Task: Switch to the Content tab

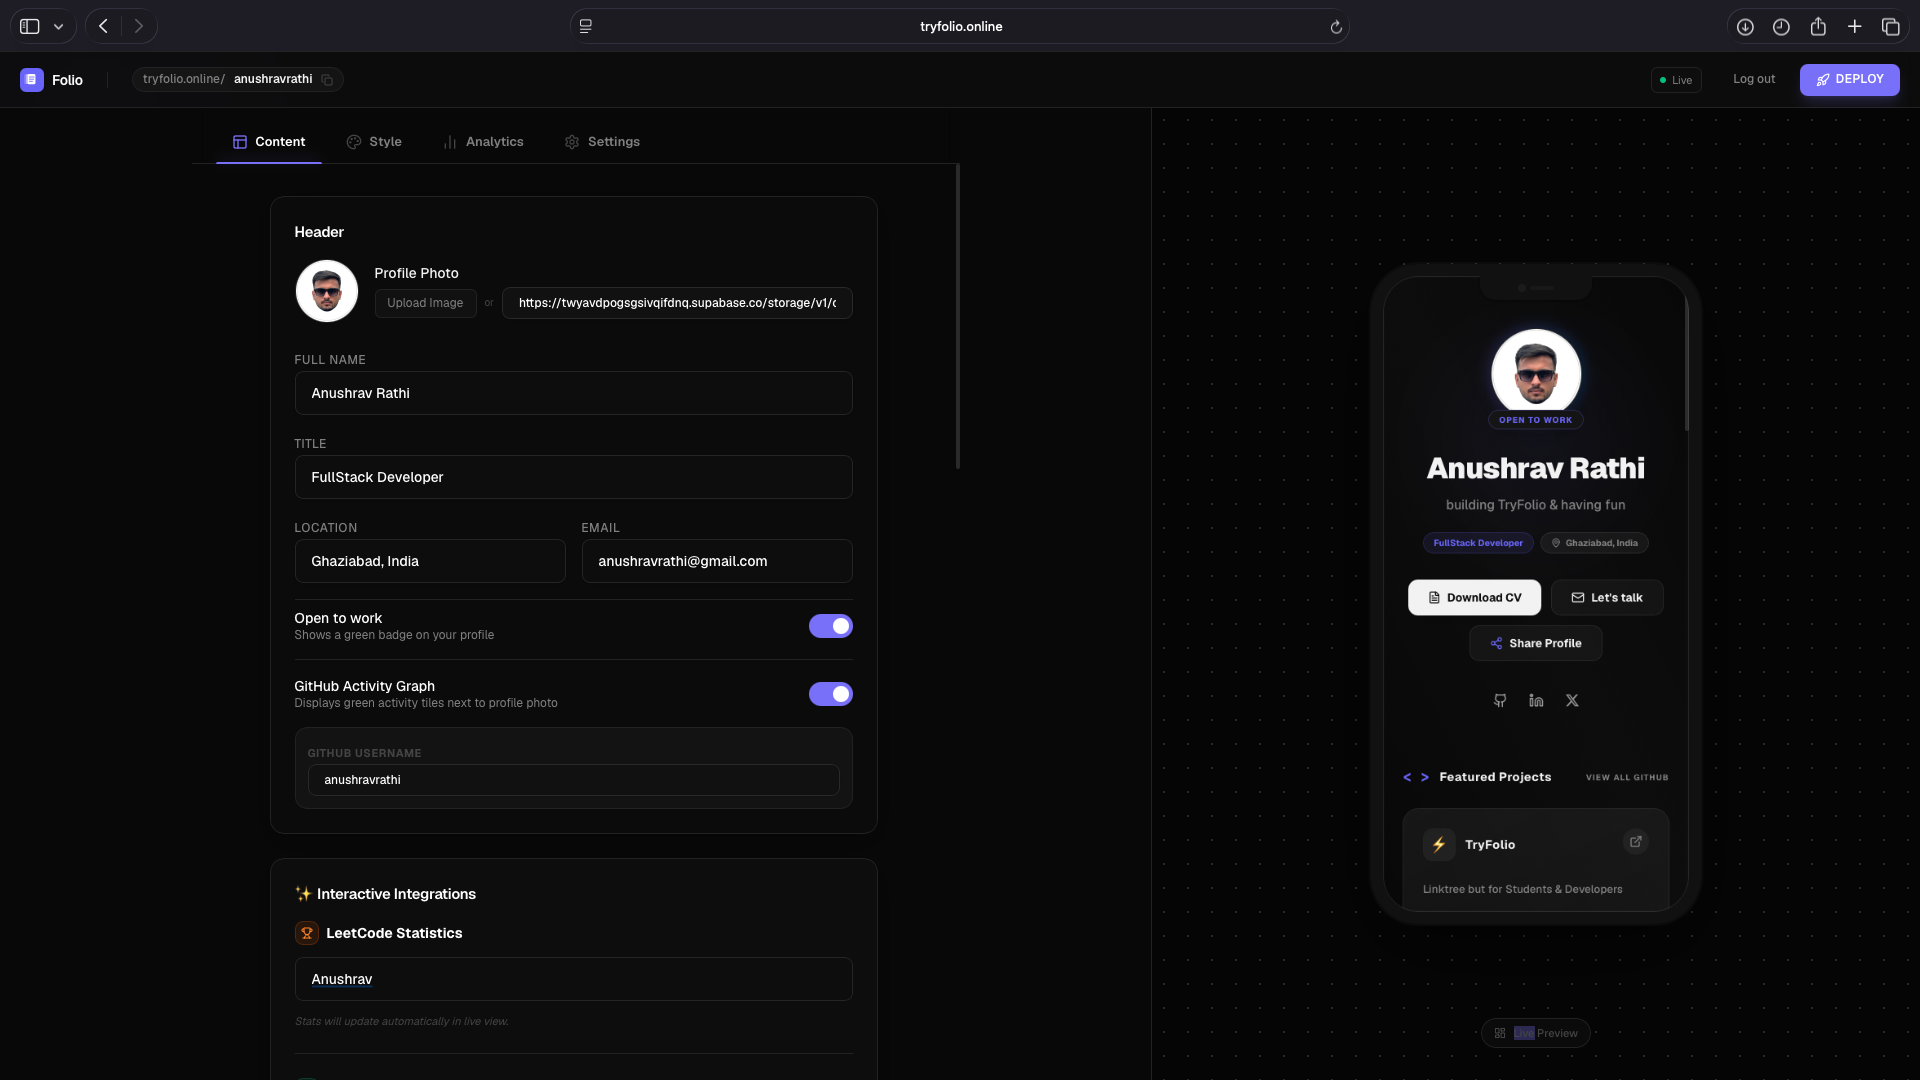Action: (x=269, y=142)
